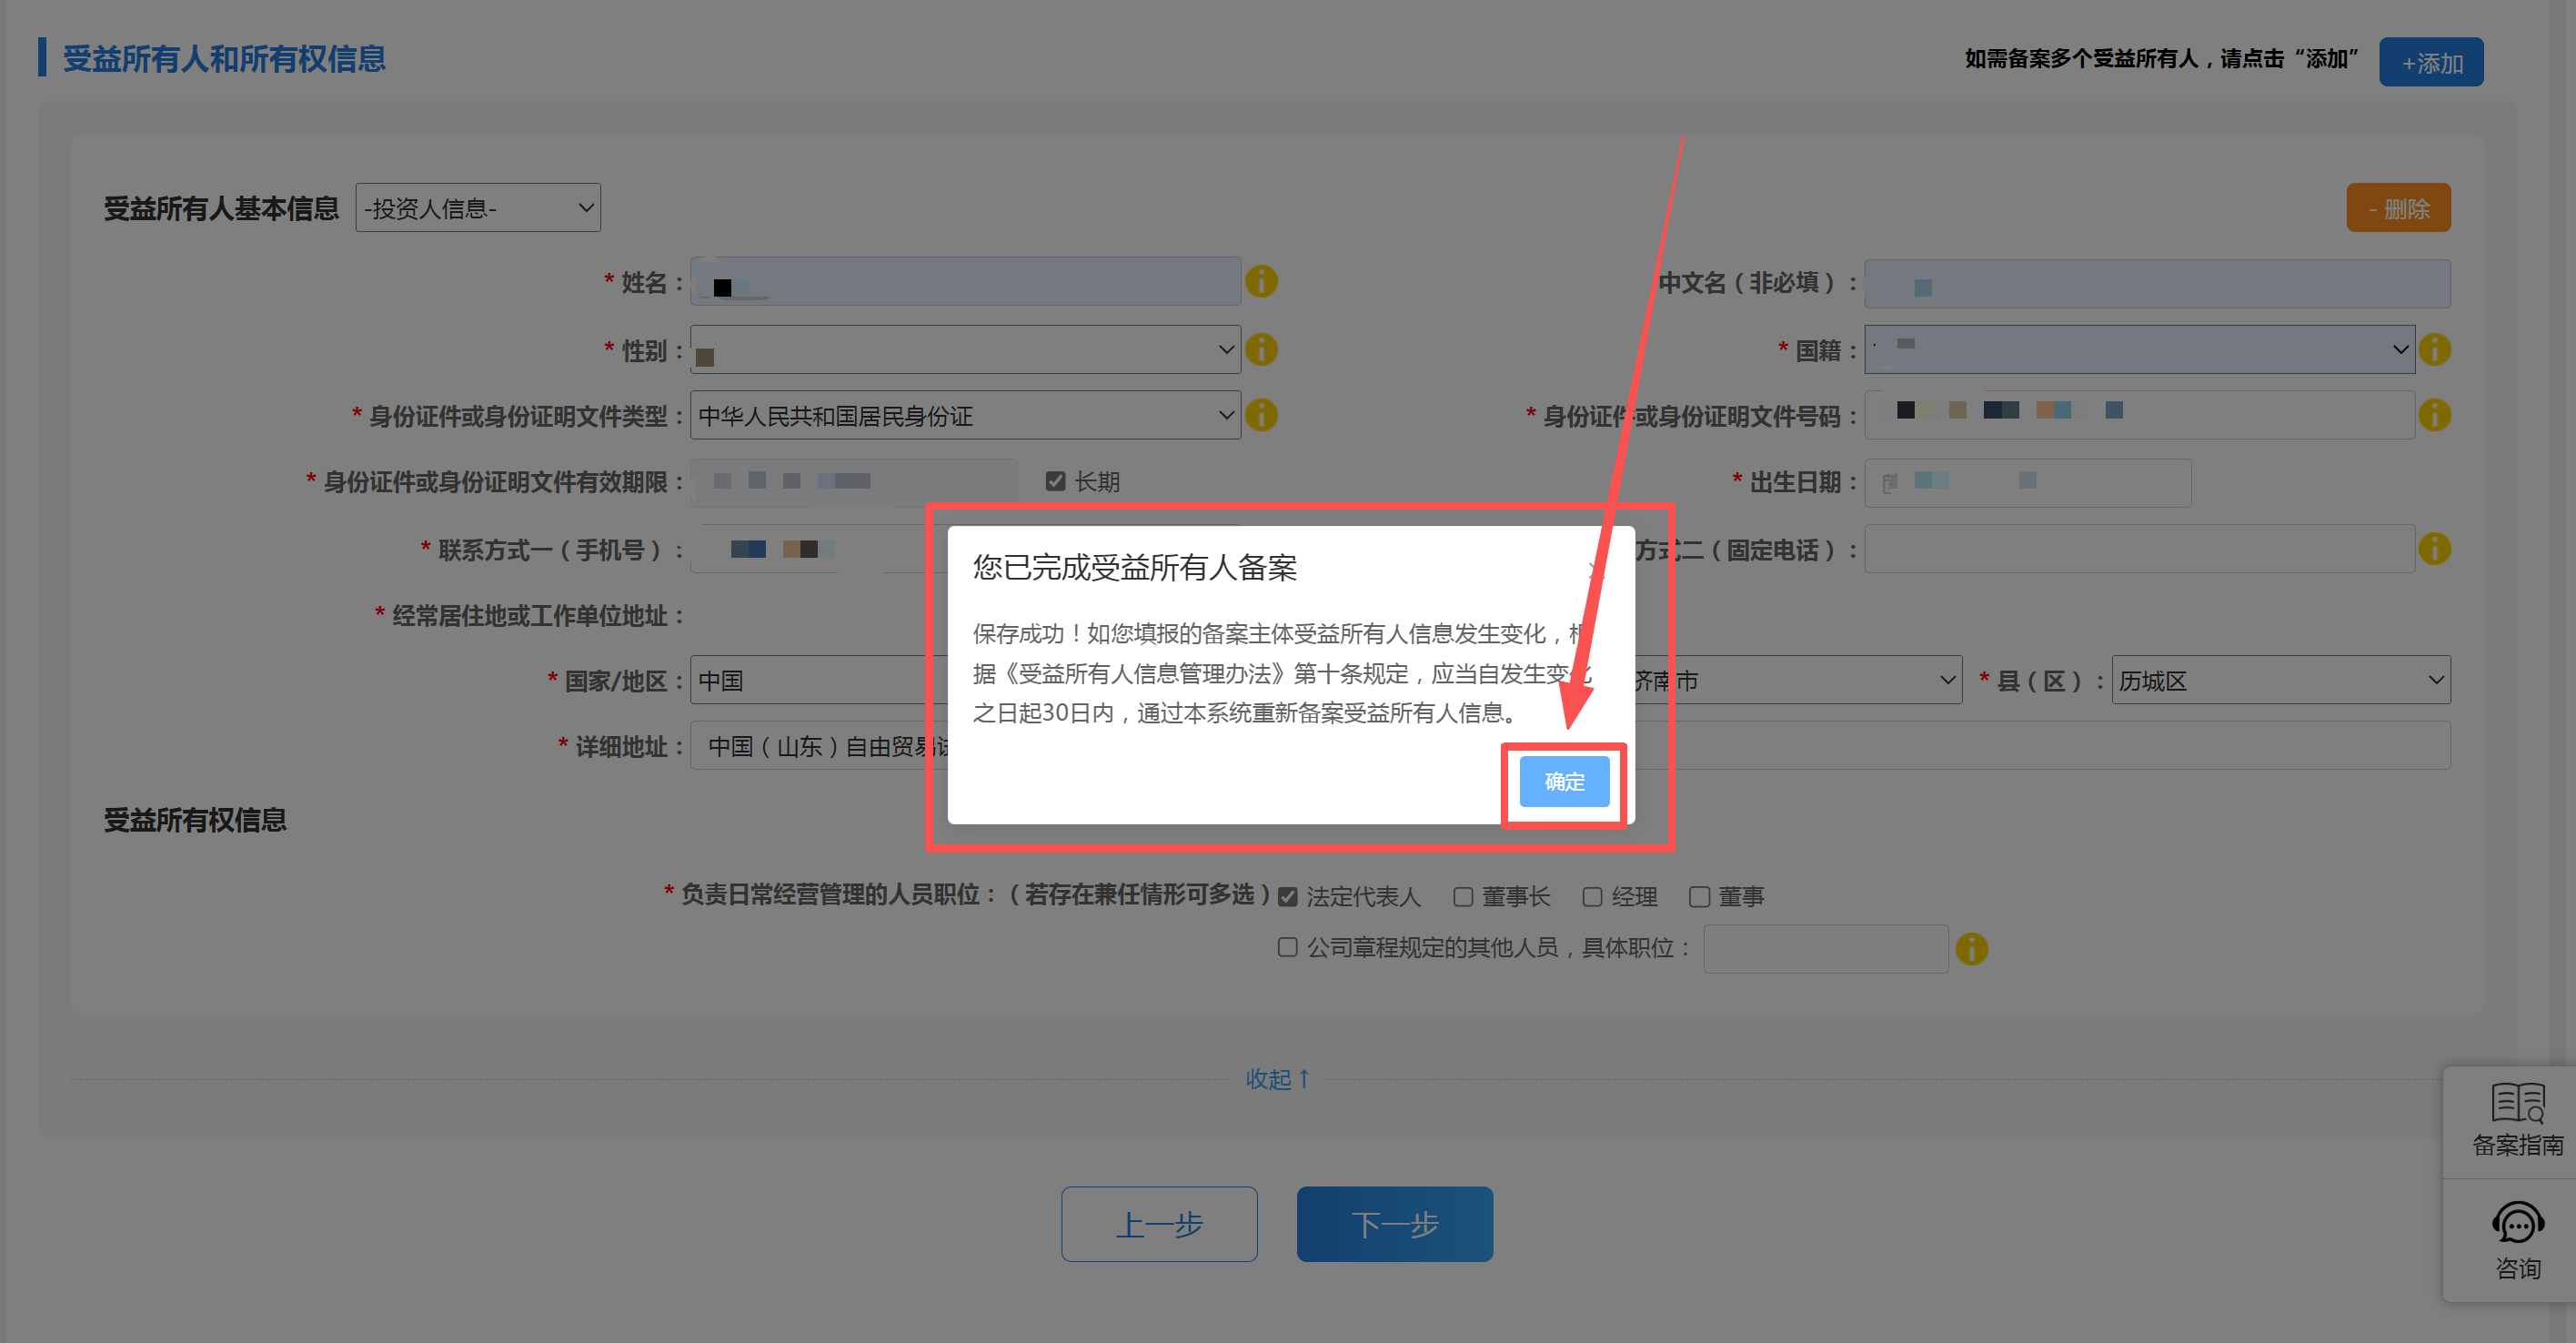The height and width of the screenshot is (1343, 2576).
Task: Collapse section via 收起 link
Action: 1277,1079
